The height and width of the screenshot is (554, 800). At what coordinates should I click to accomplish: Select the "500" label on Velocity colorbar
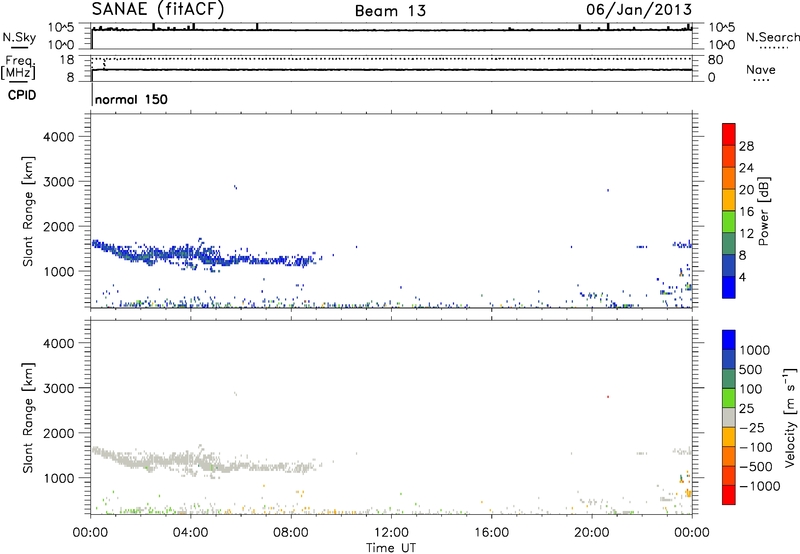click(751, 369)
